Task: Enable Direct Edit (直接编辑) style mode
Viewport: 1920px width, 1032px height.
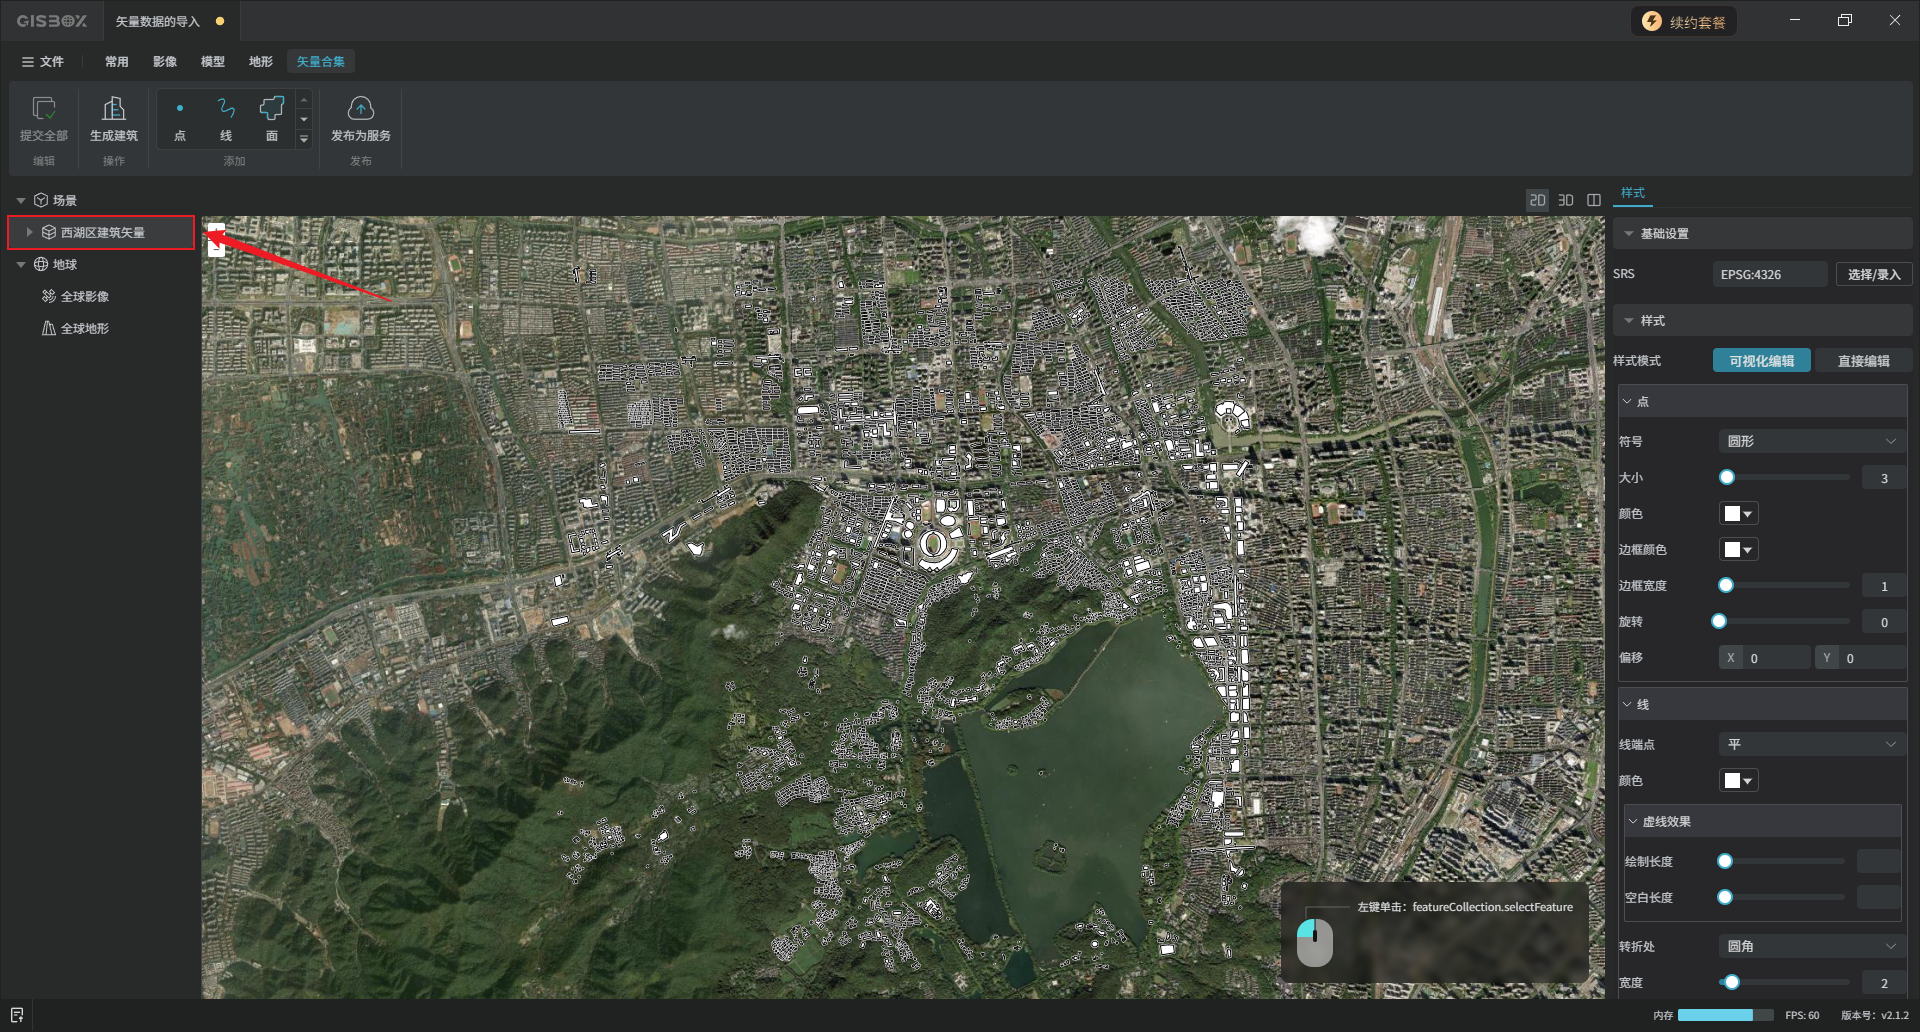Action: point(1862,361)
